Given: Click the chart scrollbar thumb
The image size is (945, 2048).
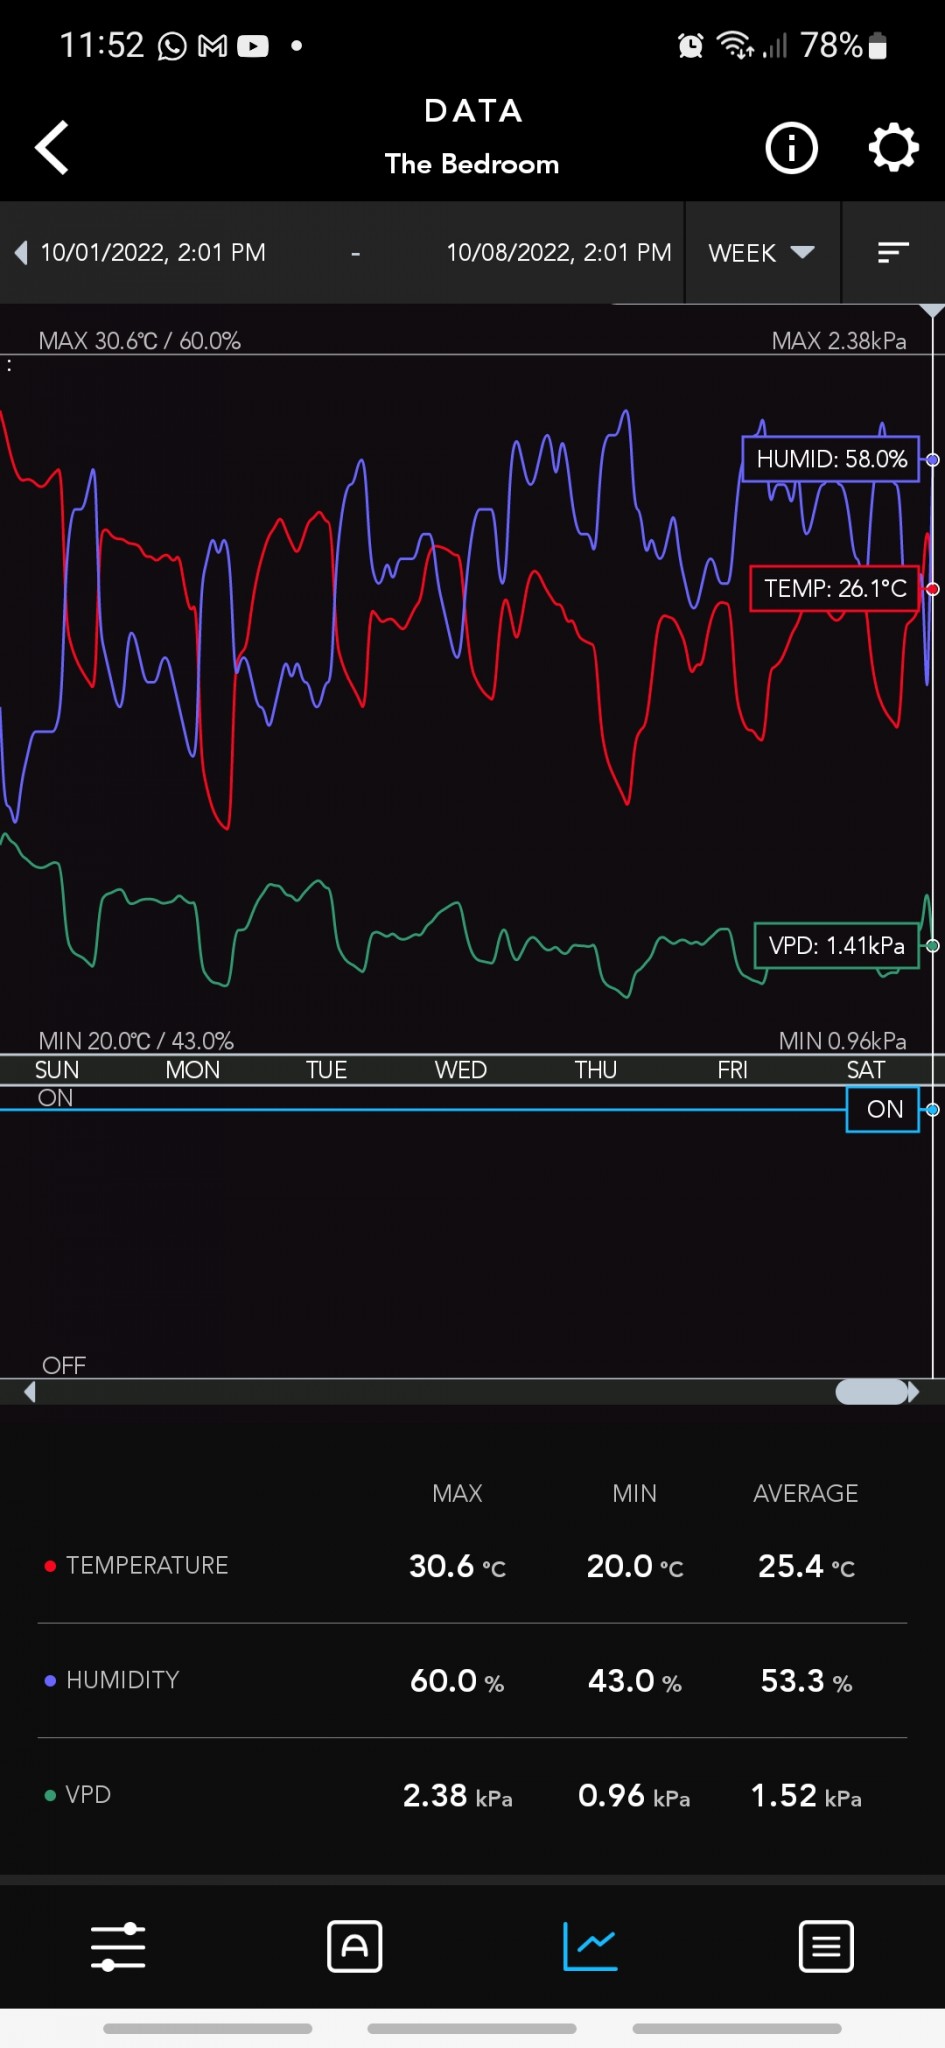Looking at the screenshot, I should (871, 1392).
